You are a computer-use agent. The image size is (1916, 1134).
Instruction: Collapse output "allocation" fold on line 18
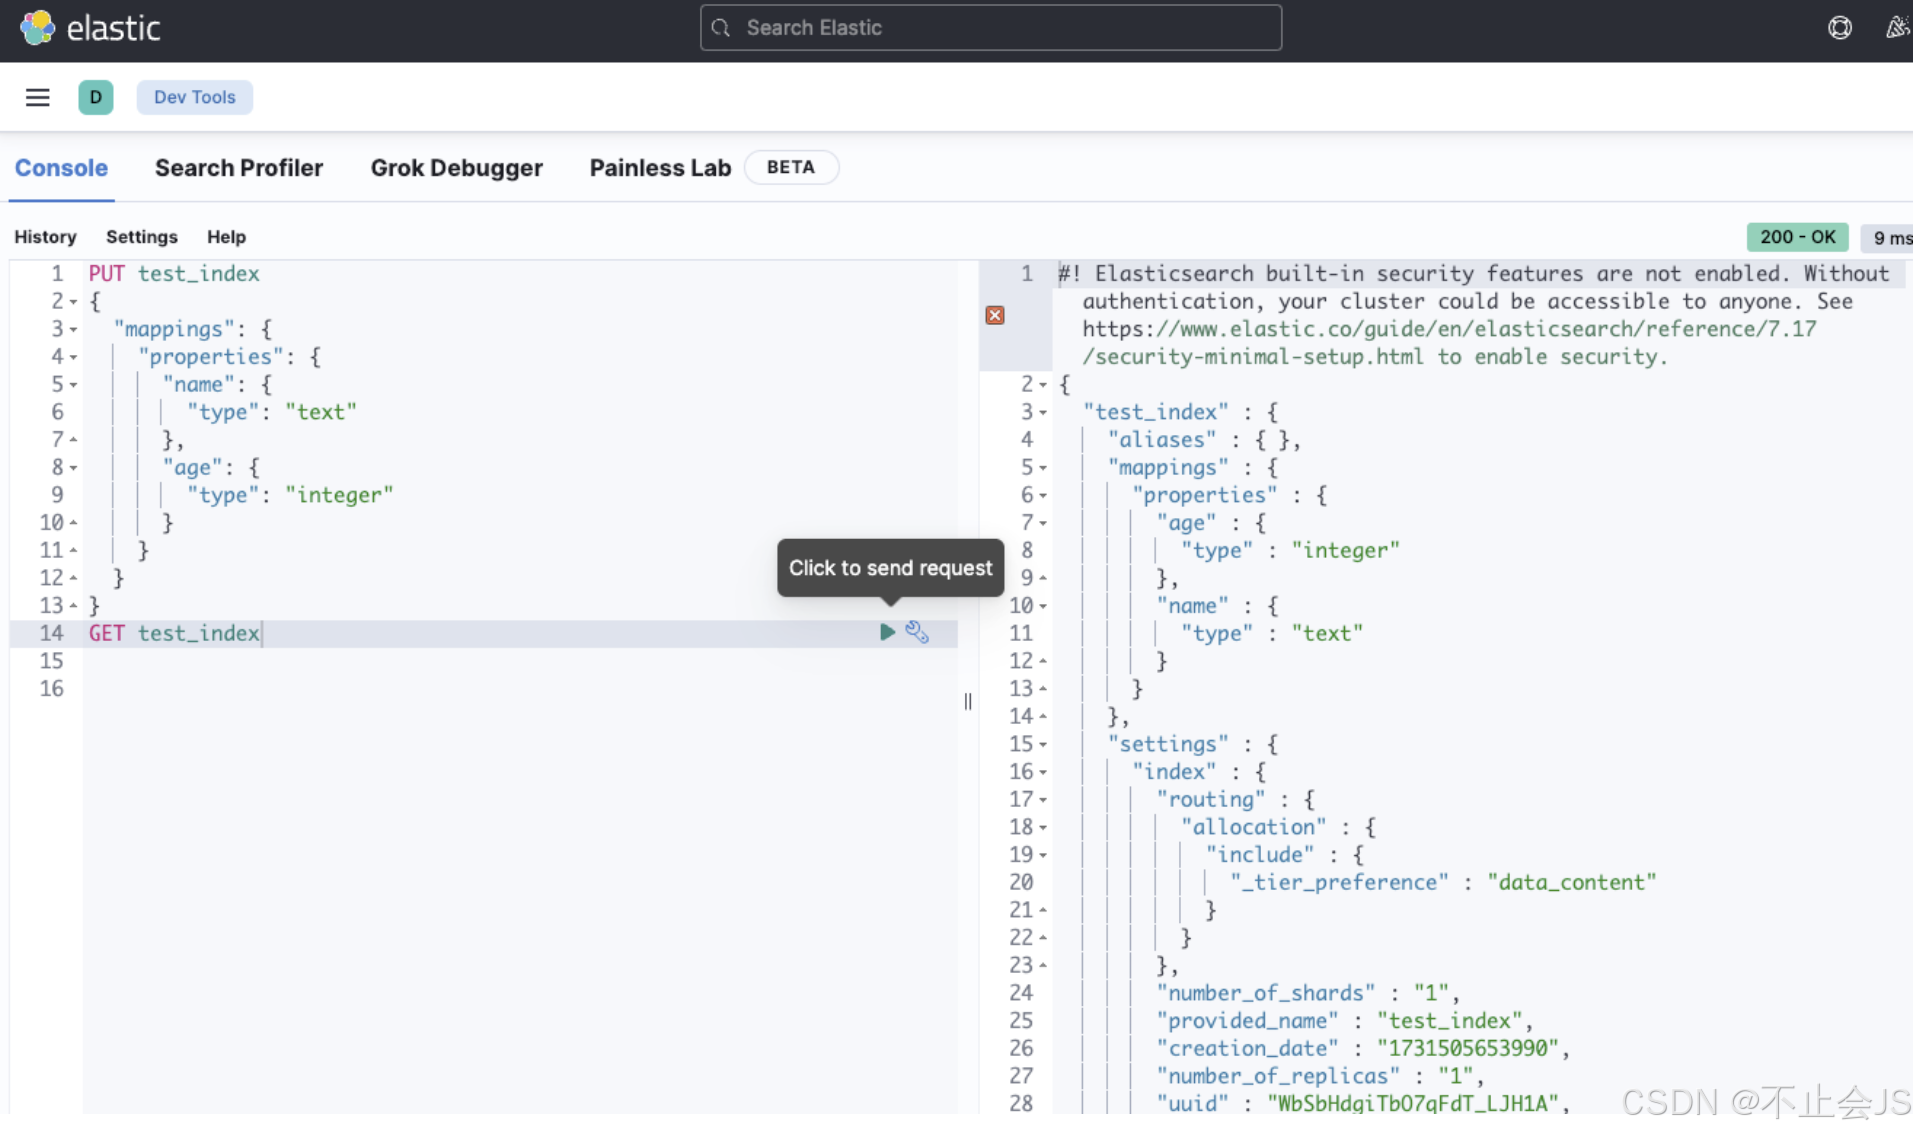click(x=1043, y=827)
